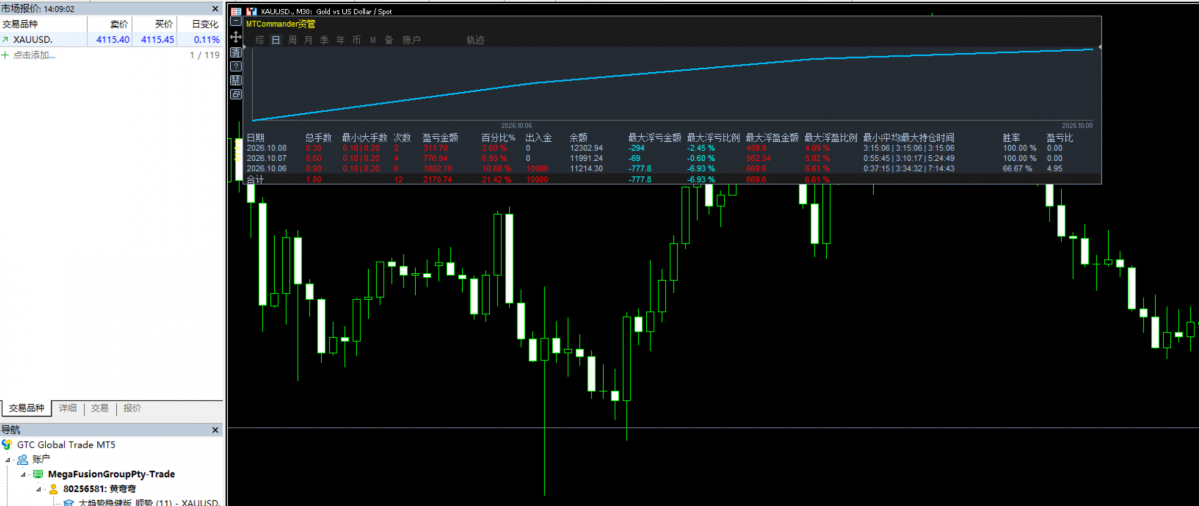The image size is (1199, 506).
Task: Open the 账户 tab in MTCommander panel
Action: tap(411, 40)
